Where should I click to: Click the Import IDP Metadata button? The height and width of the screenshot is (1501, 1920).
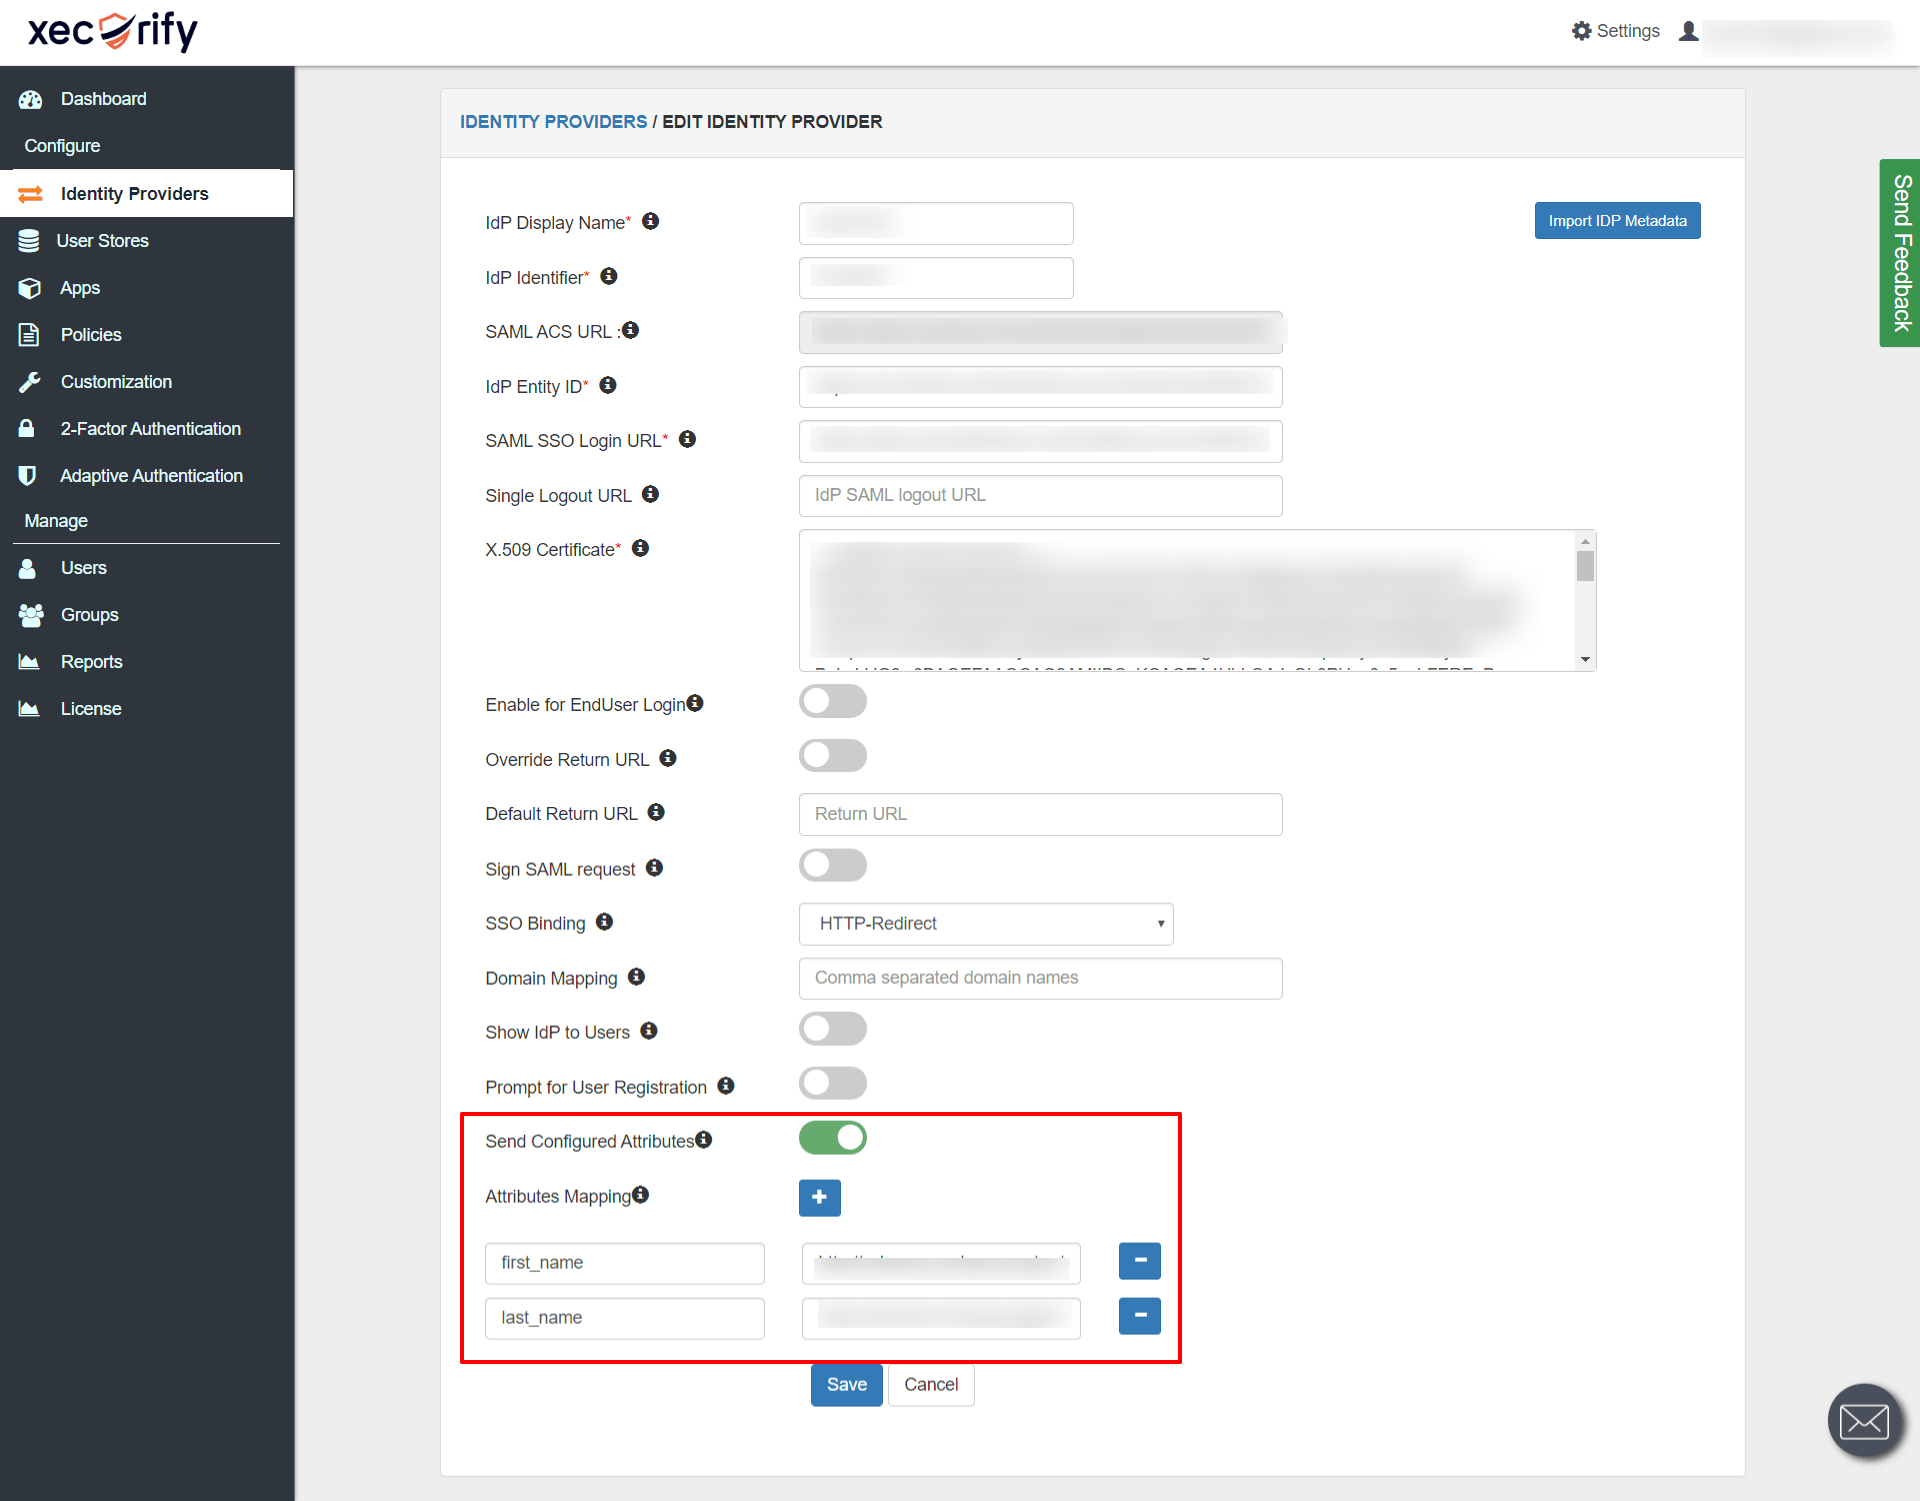pyautogui.click(x=1617, y=220)
